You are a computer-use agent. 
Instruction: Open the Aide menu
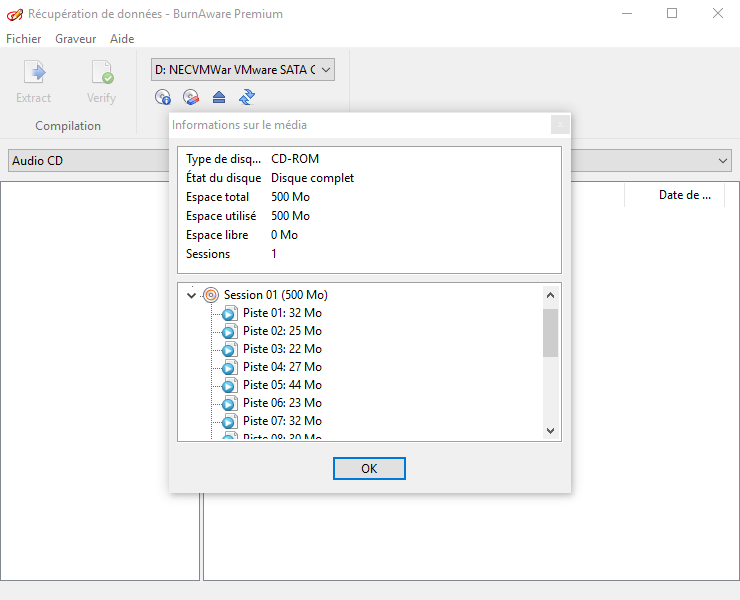pos(122,39)
